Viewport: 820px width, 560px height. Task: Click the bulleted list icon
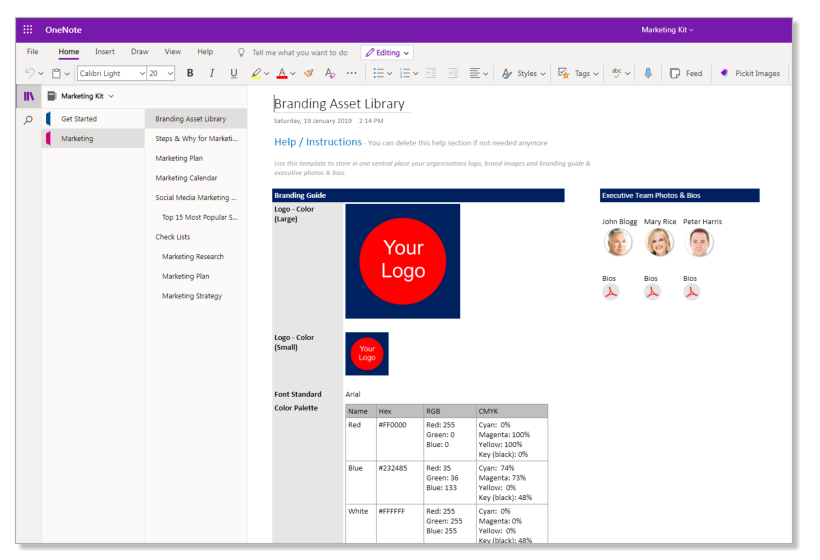[378, 73]
